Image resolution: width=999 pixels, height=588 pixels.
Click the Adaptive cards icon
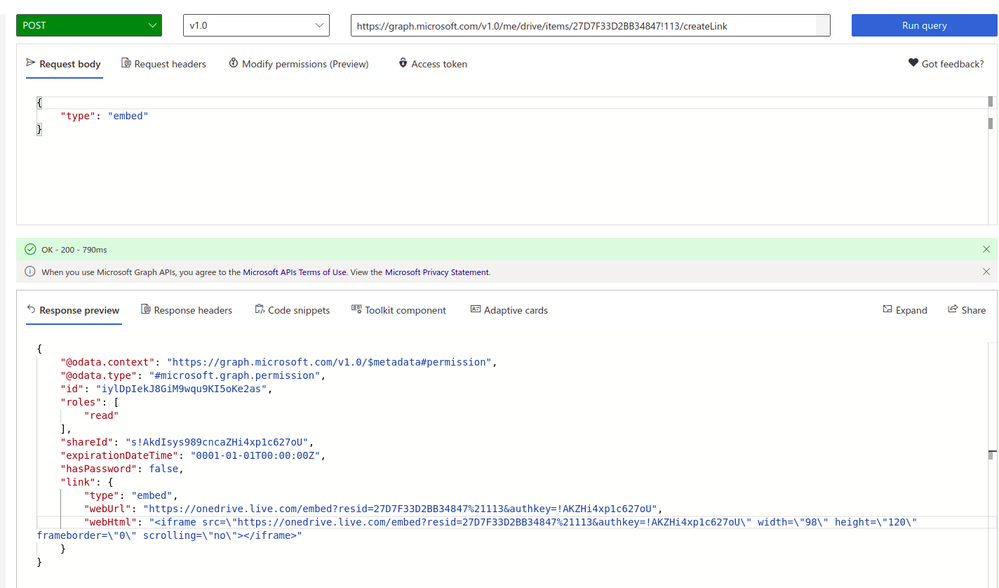[475, 309]
